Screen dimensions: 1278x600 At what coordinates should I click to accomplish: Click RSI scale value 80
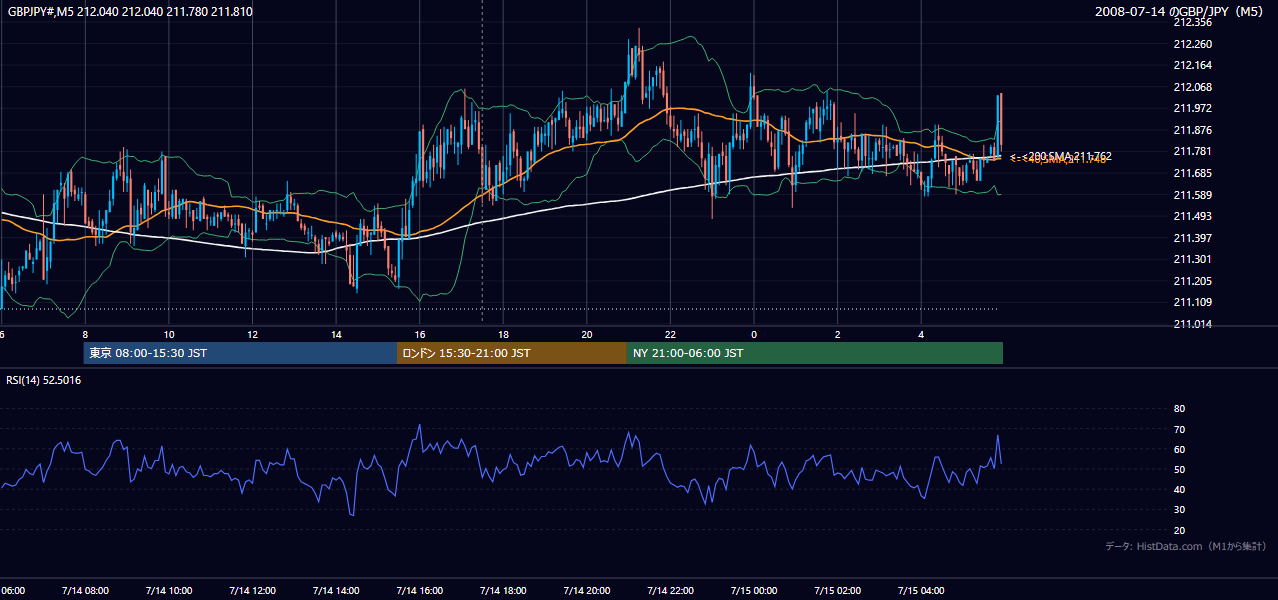coord(1179,409)
